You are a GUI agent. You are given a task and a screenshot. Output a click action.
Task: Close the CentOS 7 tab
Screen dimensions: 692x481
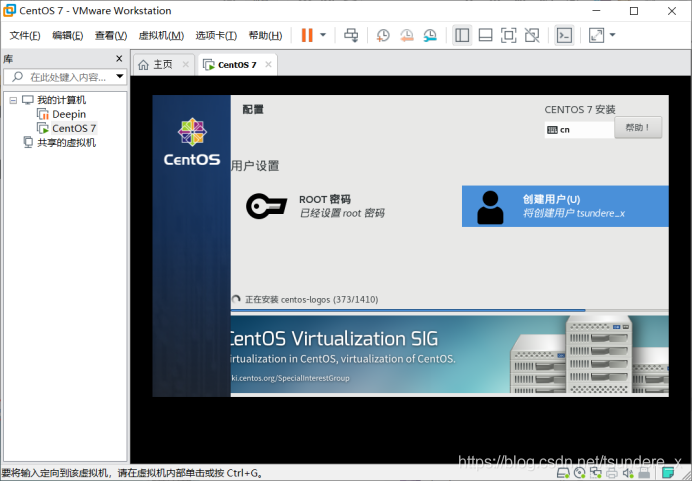point(268,64)
